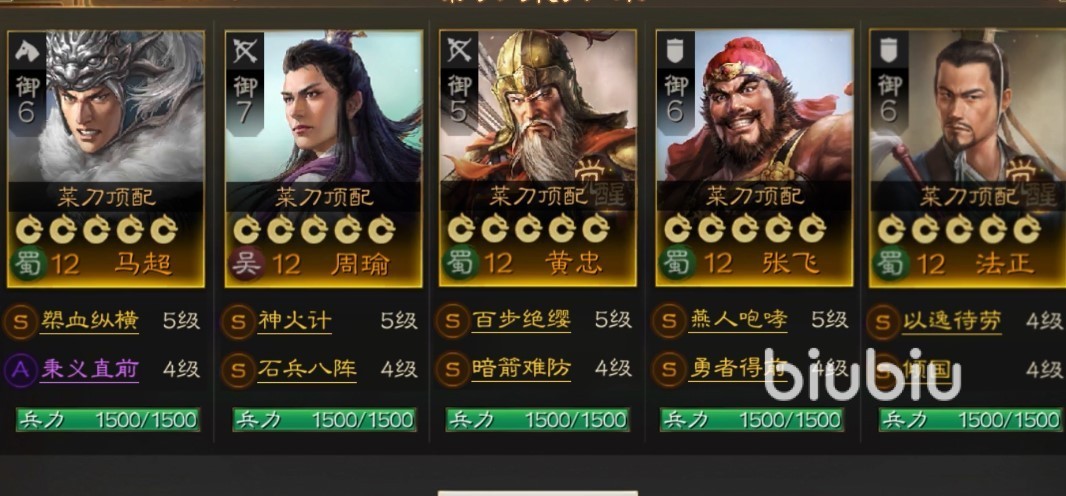The height and width of the screenshot is (496, 1066).
Task: Click 周瑜's green troop strength bar
Action: pos(324,420)
